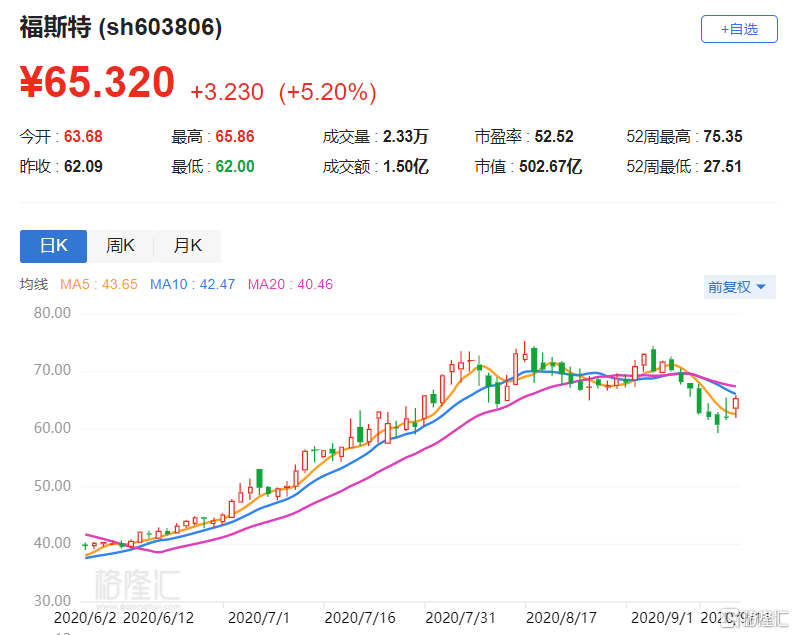Click the 50.00 y-axis label
Image resolution: width=795 pixels, height=635 pixels.
[52, 486]
